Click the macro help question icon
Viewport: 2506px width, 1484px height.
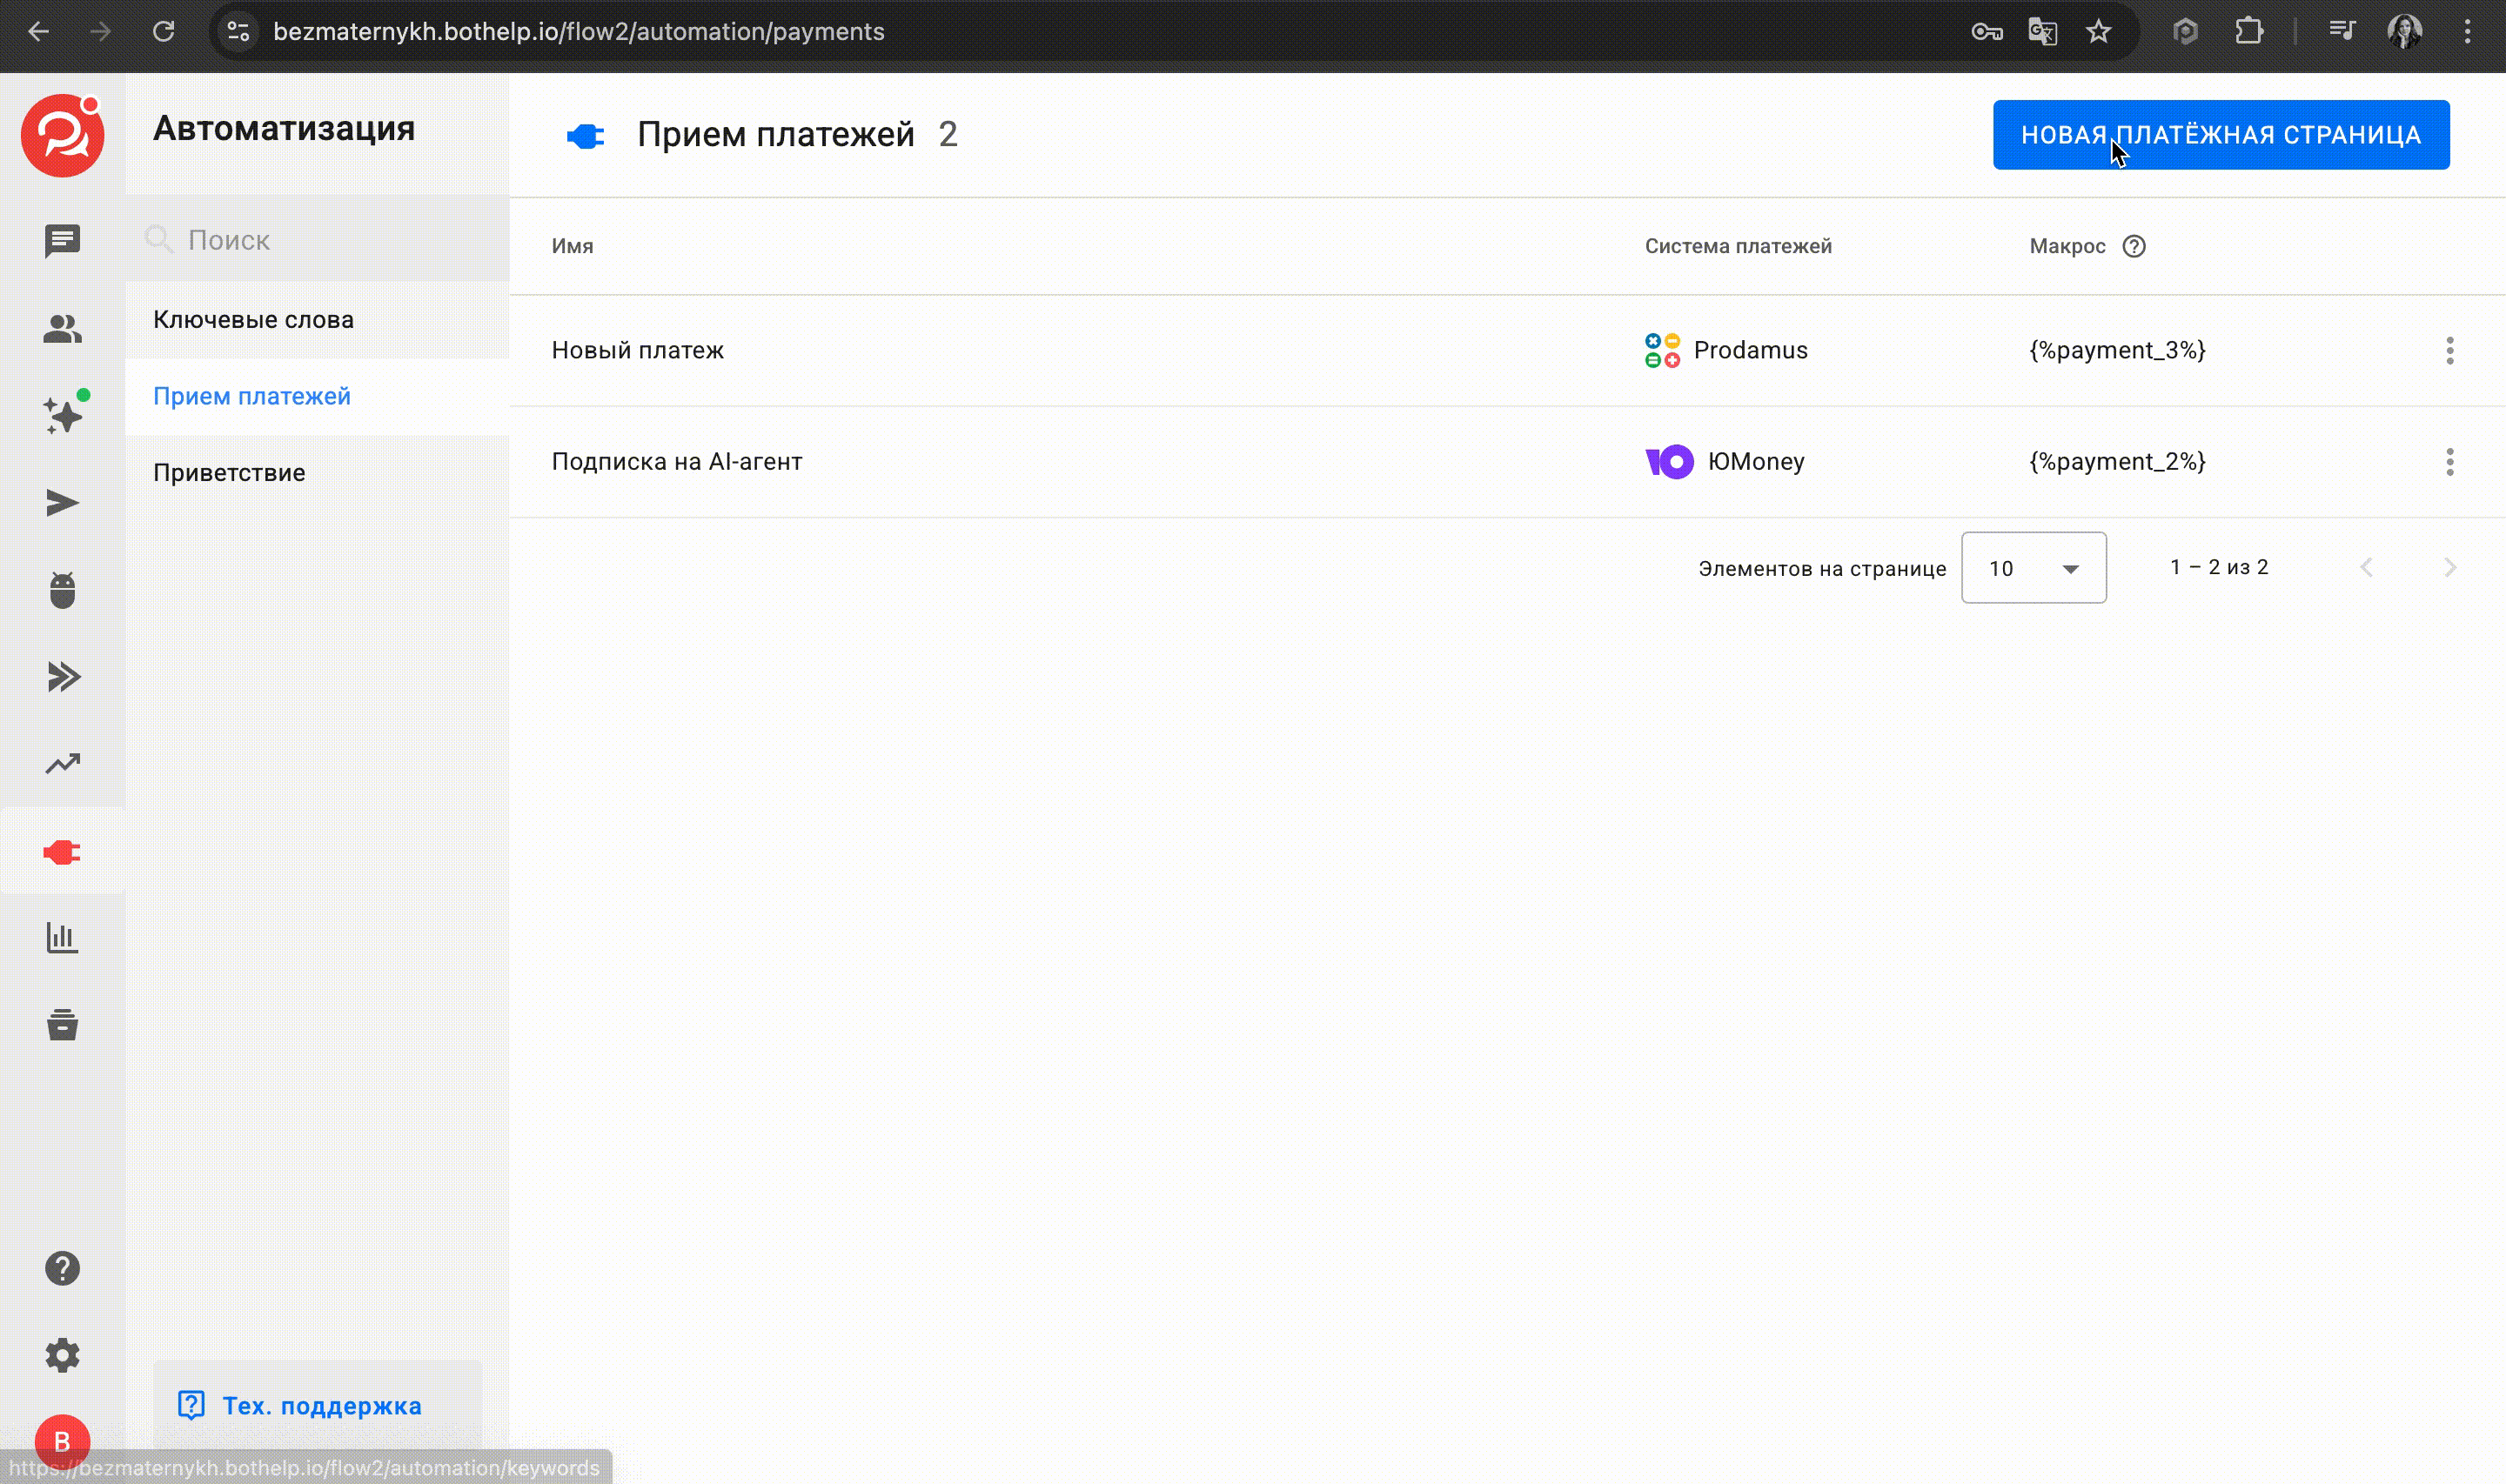[2133, 246]
